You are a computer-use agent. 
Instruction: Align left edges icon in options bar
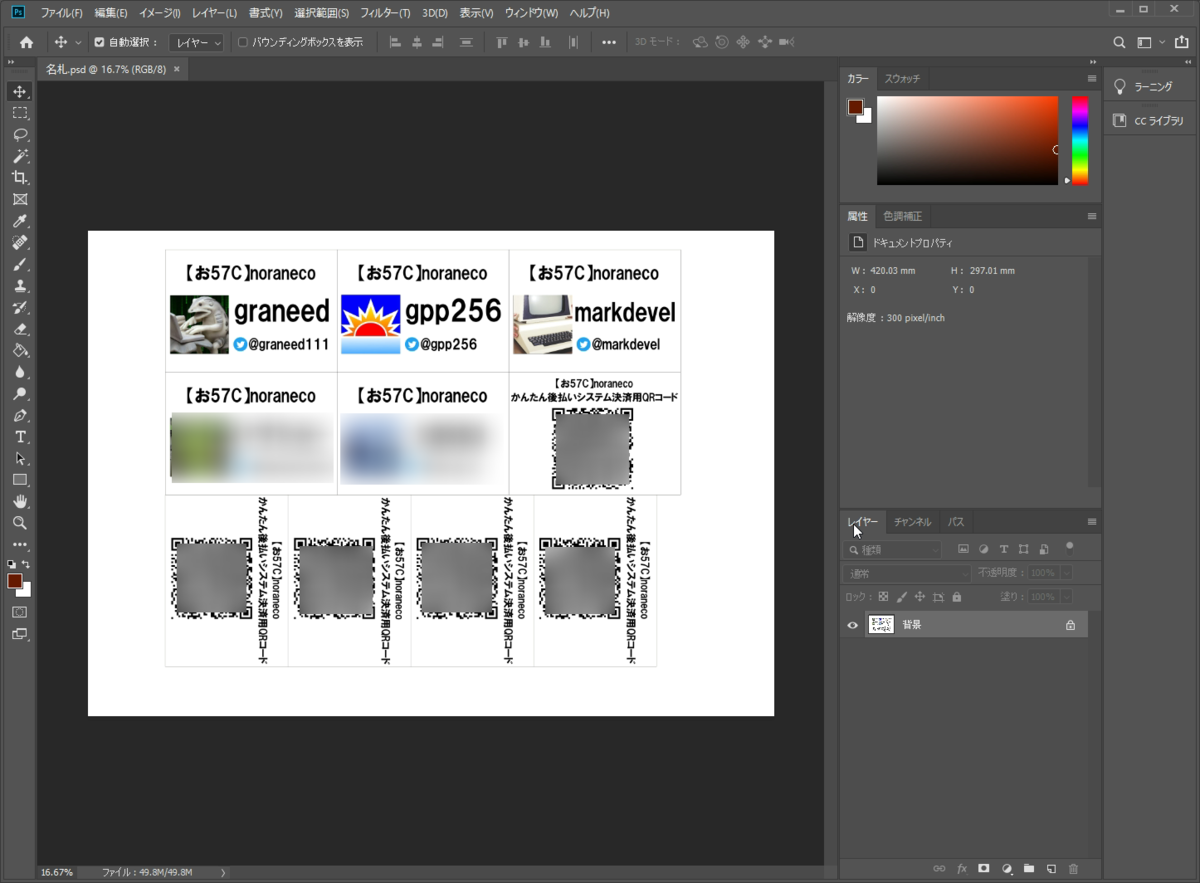pos(394,43)
